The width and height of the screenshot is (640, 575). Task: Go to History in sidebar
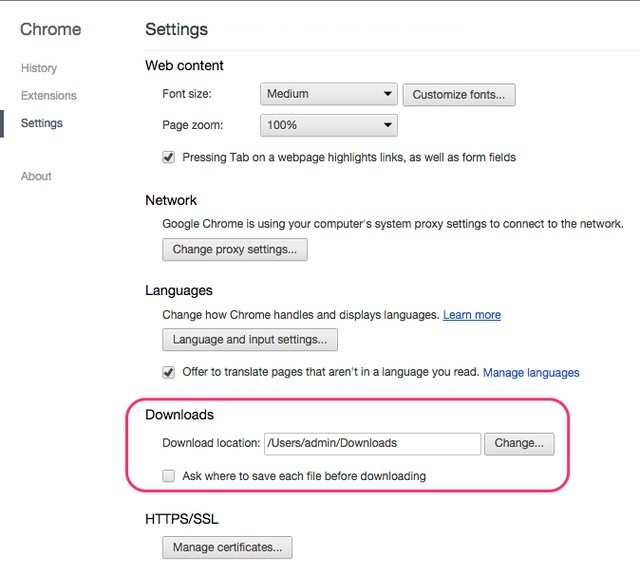coord(39,68)
